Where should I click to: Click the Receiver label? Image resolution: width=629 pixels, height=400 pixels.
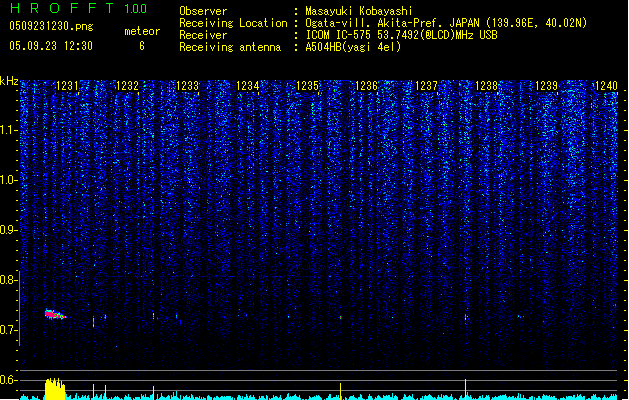tap(203, 35)
